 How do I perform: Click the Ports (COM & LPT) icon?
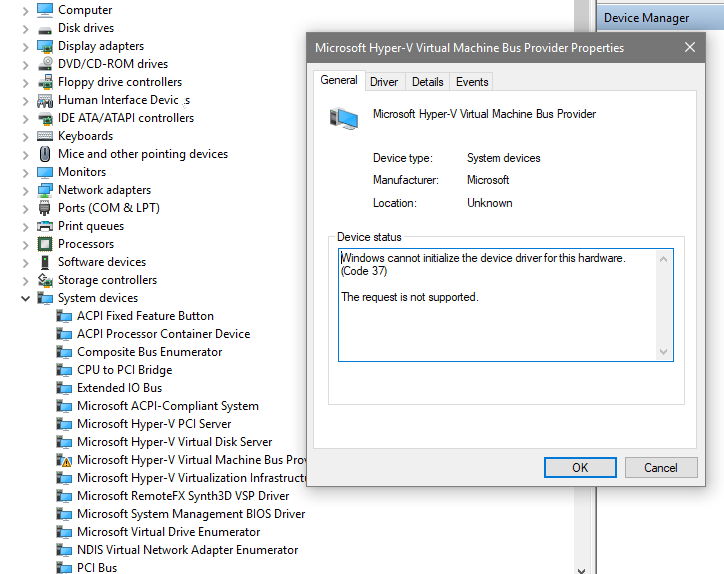click(45, 208)
